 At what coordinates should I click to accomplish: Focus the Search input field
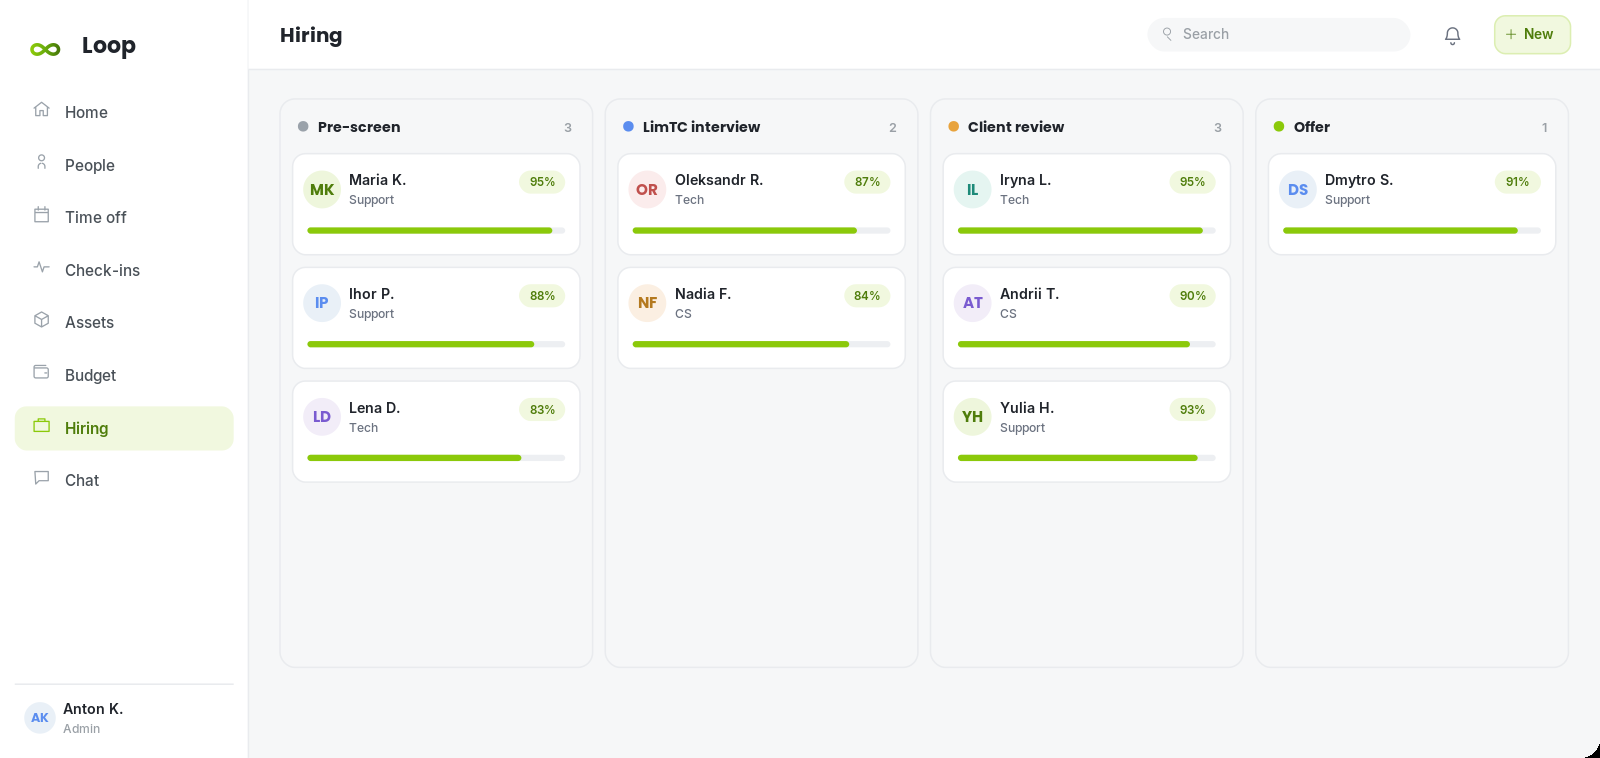point(1278,35)
